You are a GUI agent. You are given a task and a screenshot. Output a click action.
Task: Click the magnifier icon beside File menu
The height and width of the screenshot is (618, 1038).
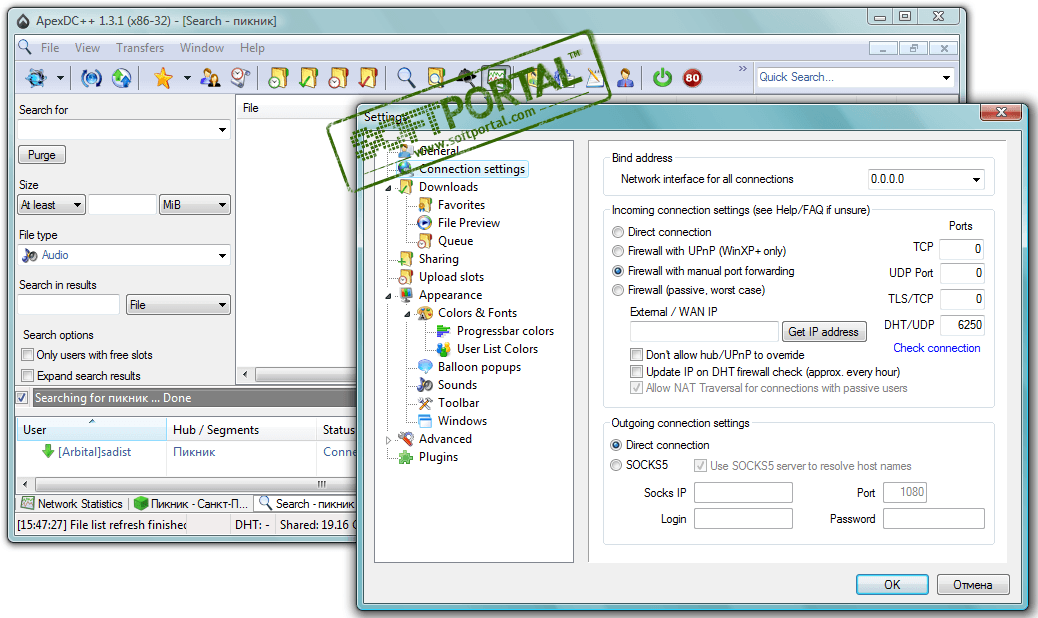point(24,47)
